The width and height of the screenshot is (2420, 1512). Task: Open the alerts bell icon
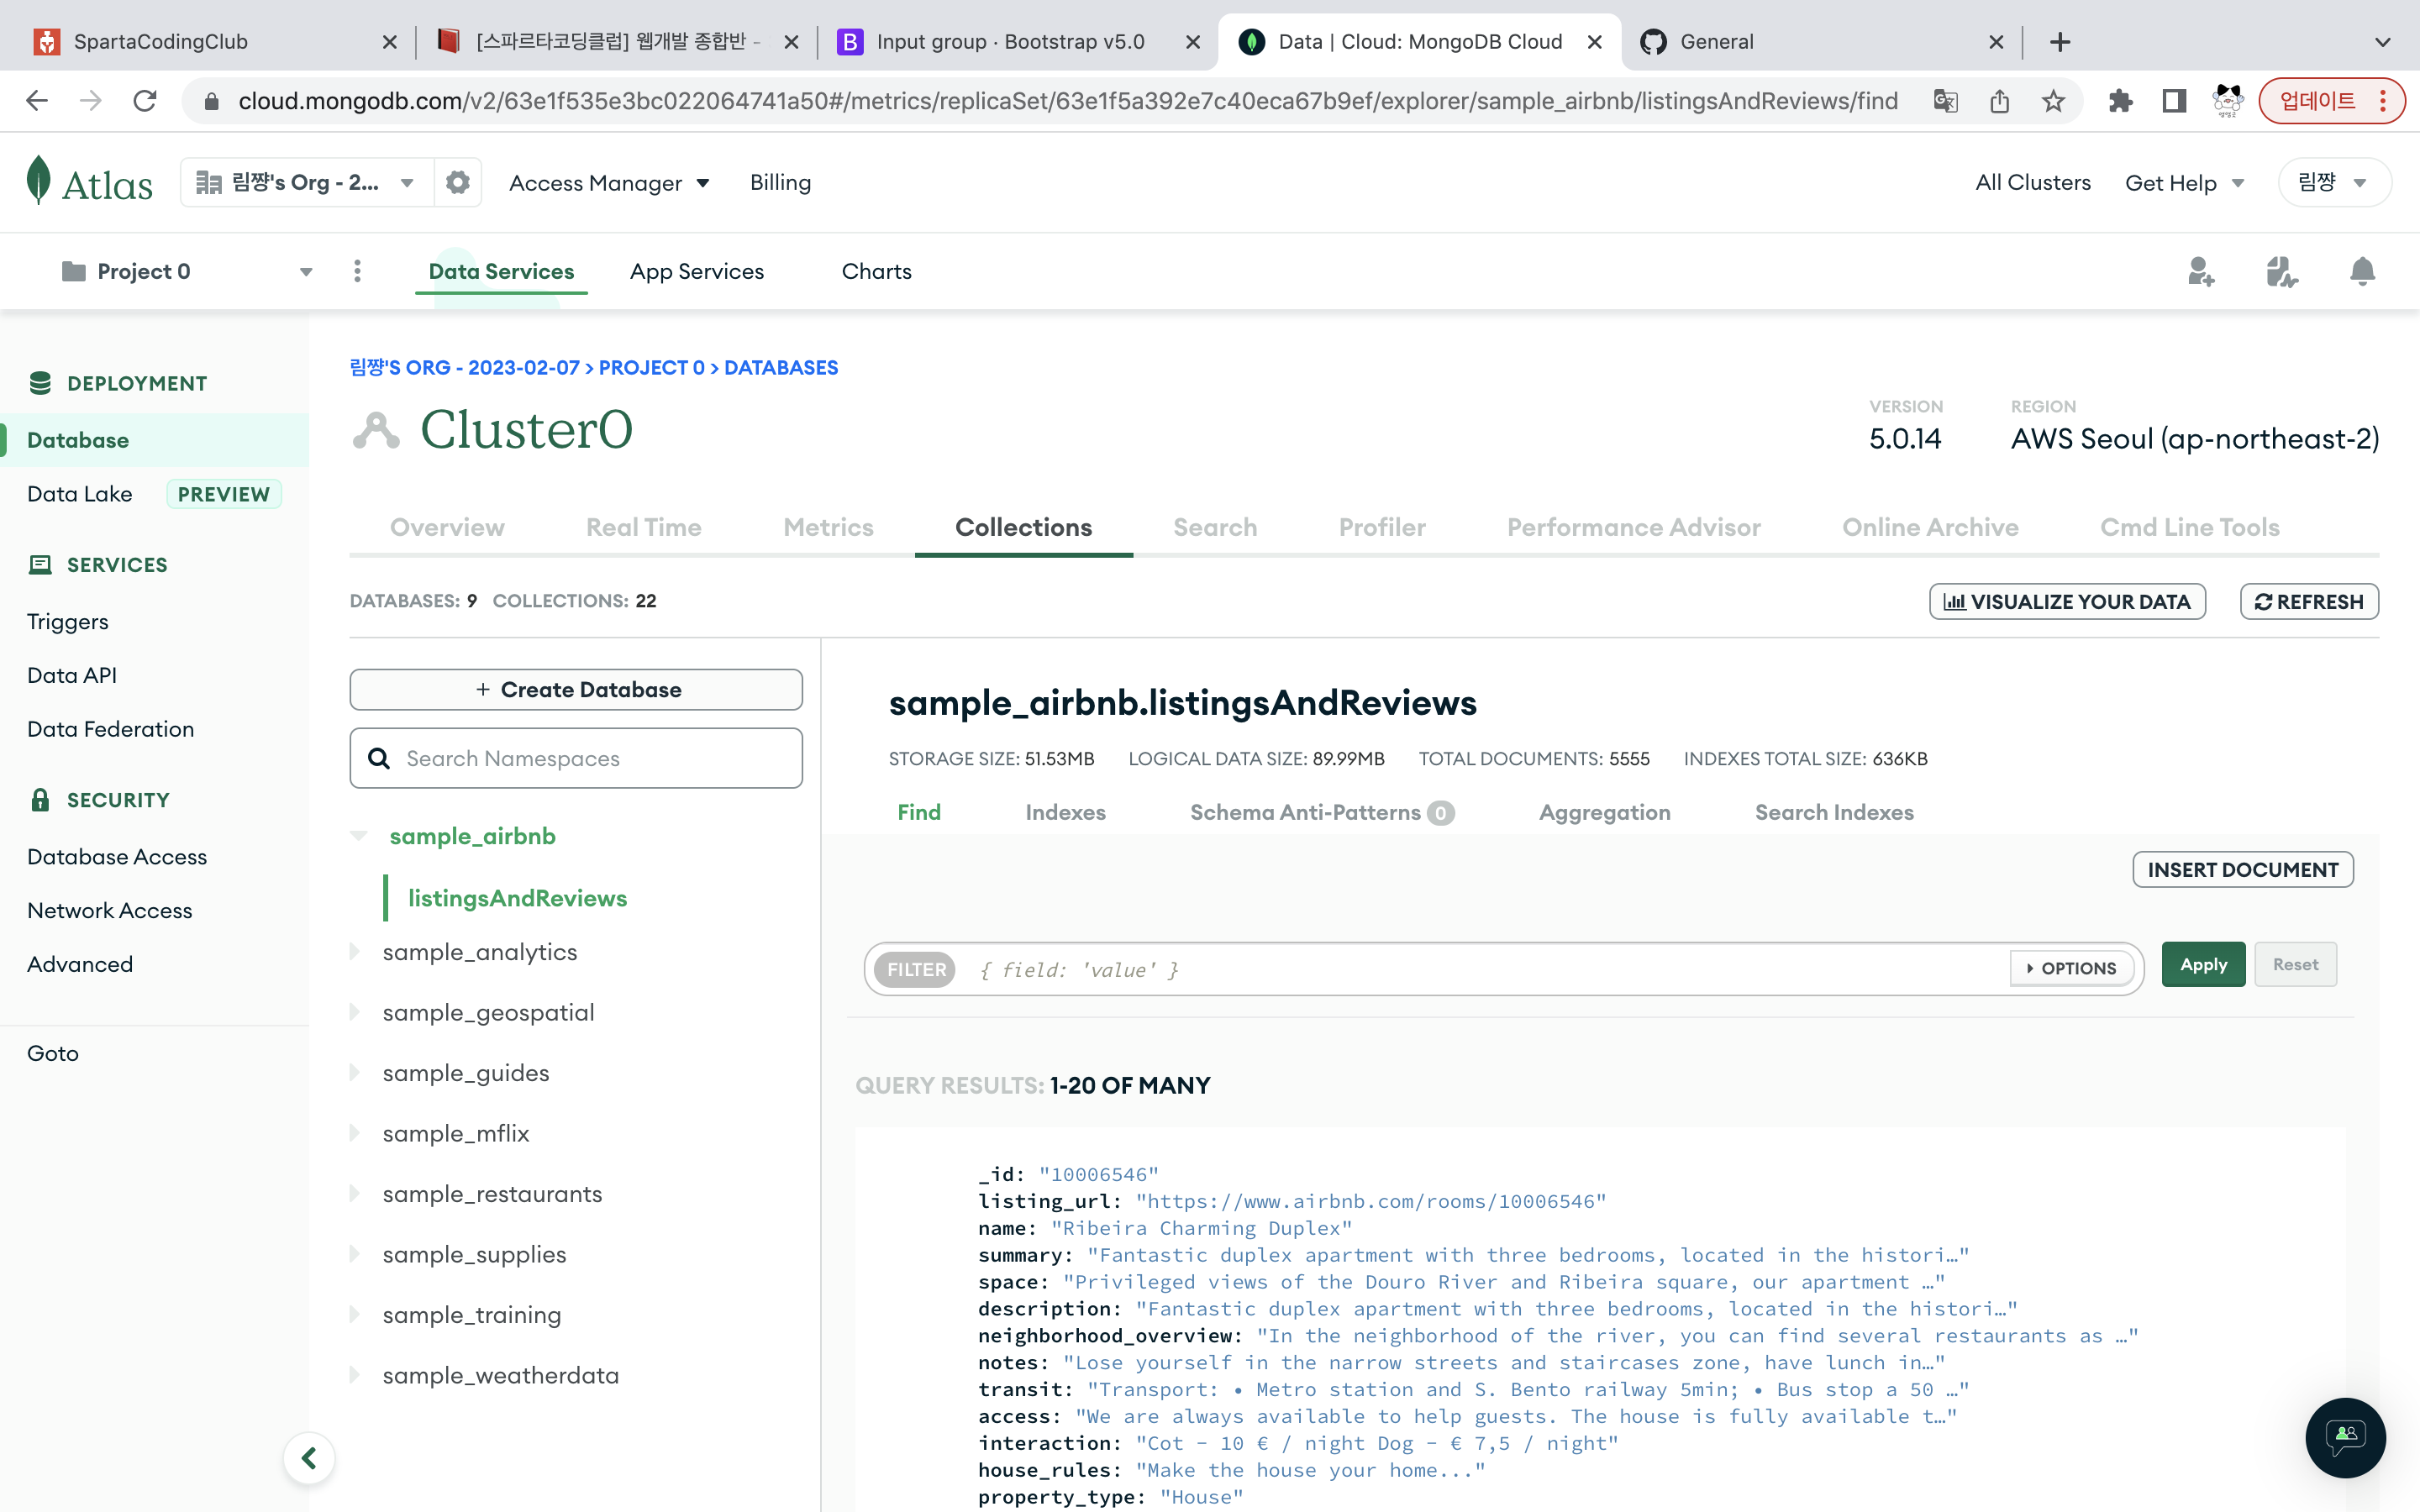click(2362, 271)
